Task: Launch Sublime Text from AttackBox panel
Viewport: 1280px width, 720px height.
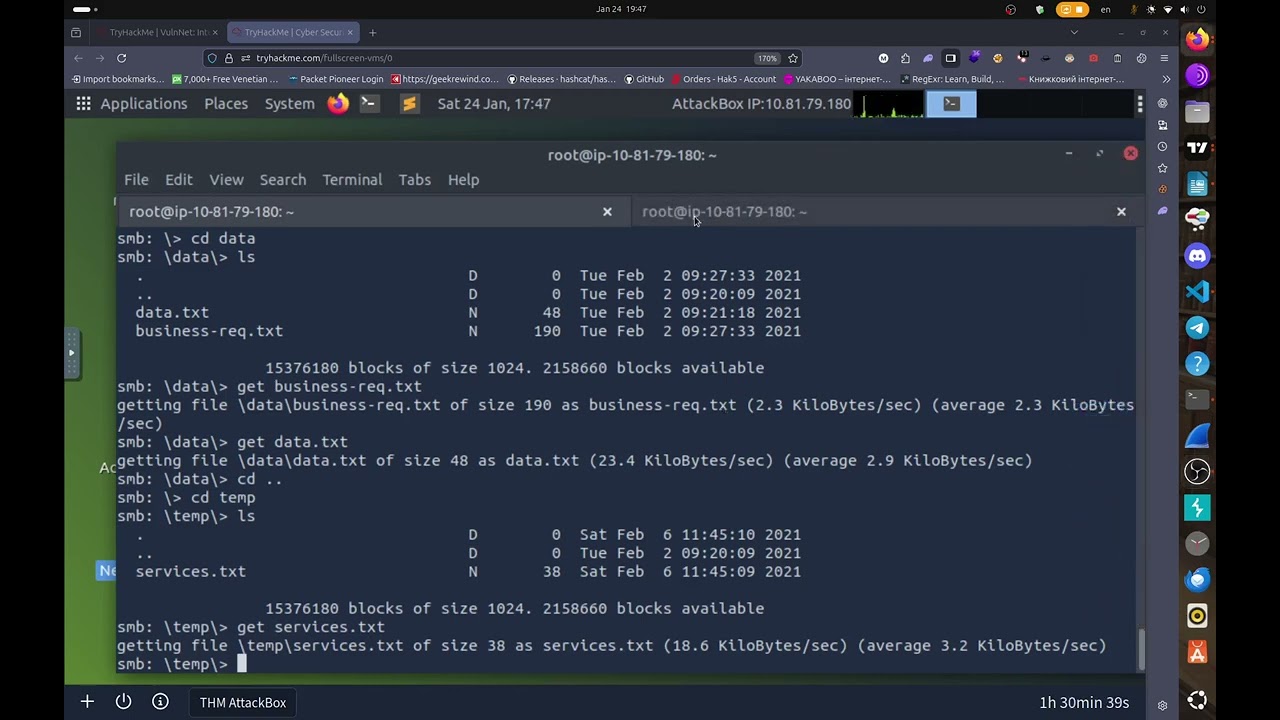Action: (x=408, y=103)
